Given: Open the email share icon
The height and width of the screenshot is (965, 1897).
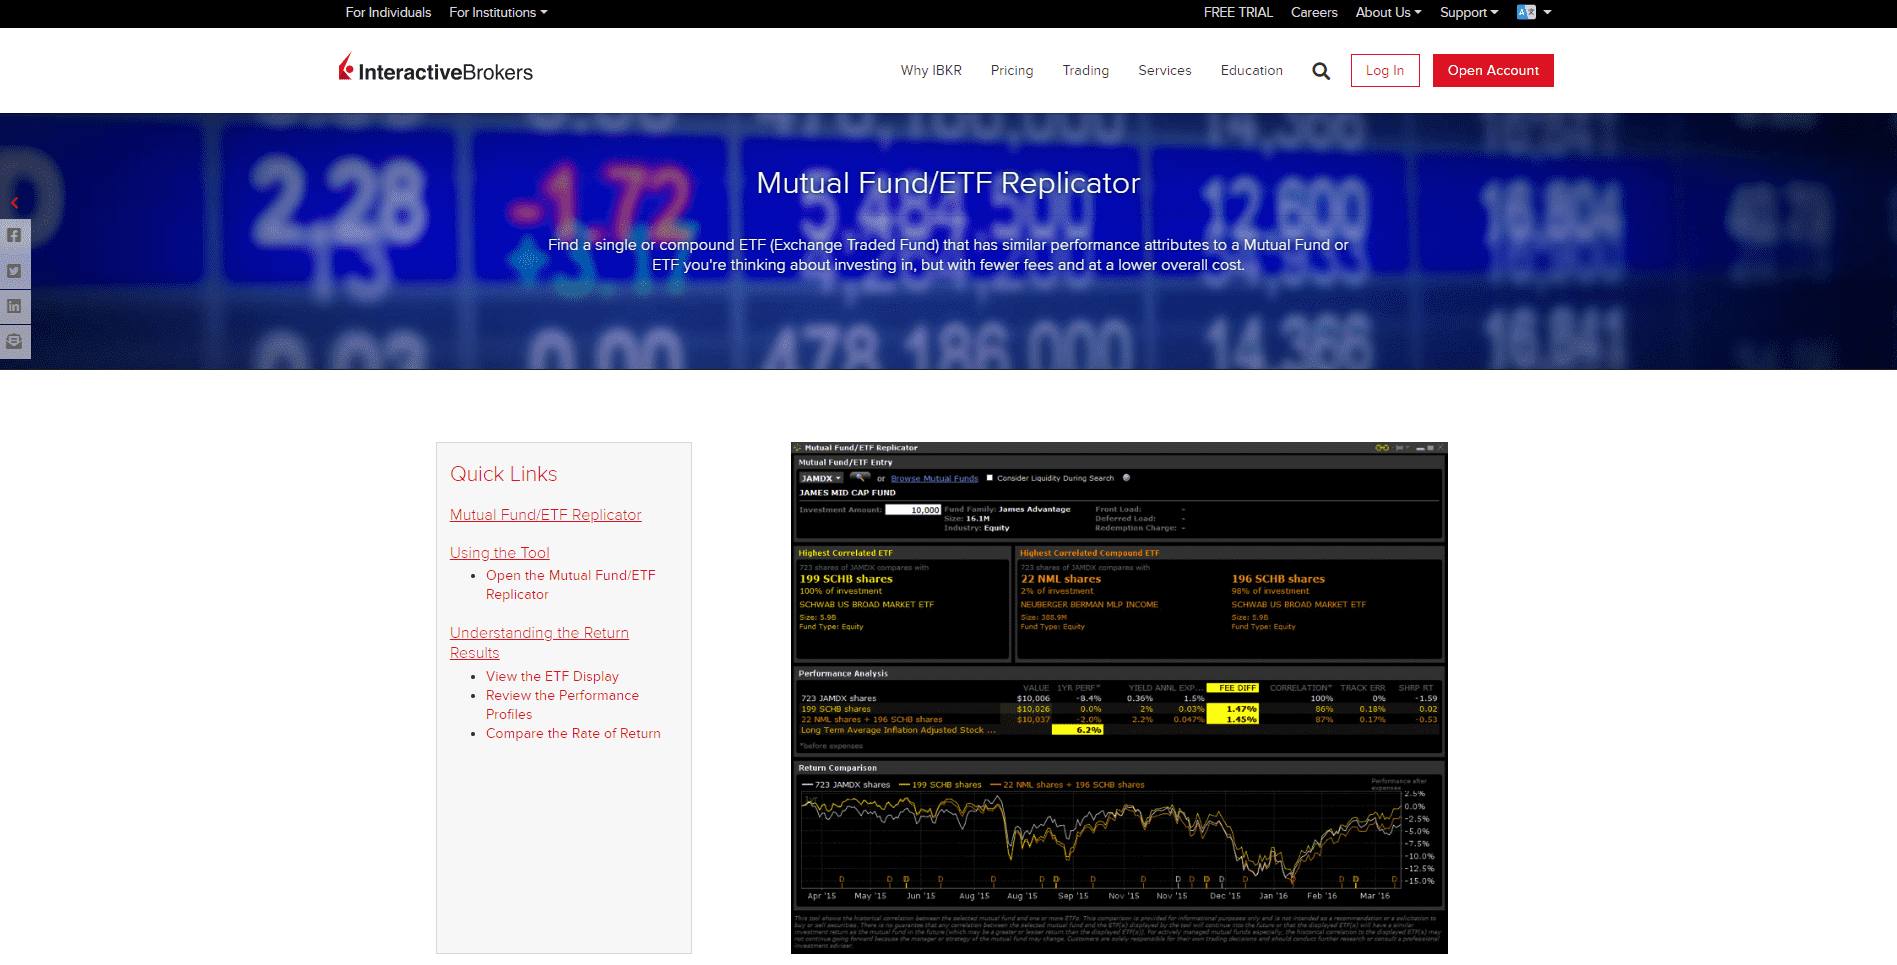Looking at the screenshot, I should (14, 341).
